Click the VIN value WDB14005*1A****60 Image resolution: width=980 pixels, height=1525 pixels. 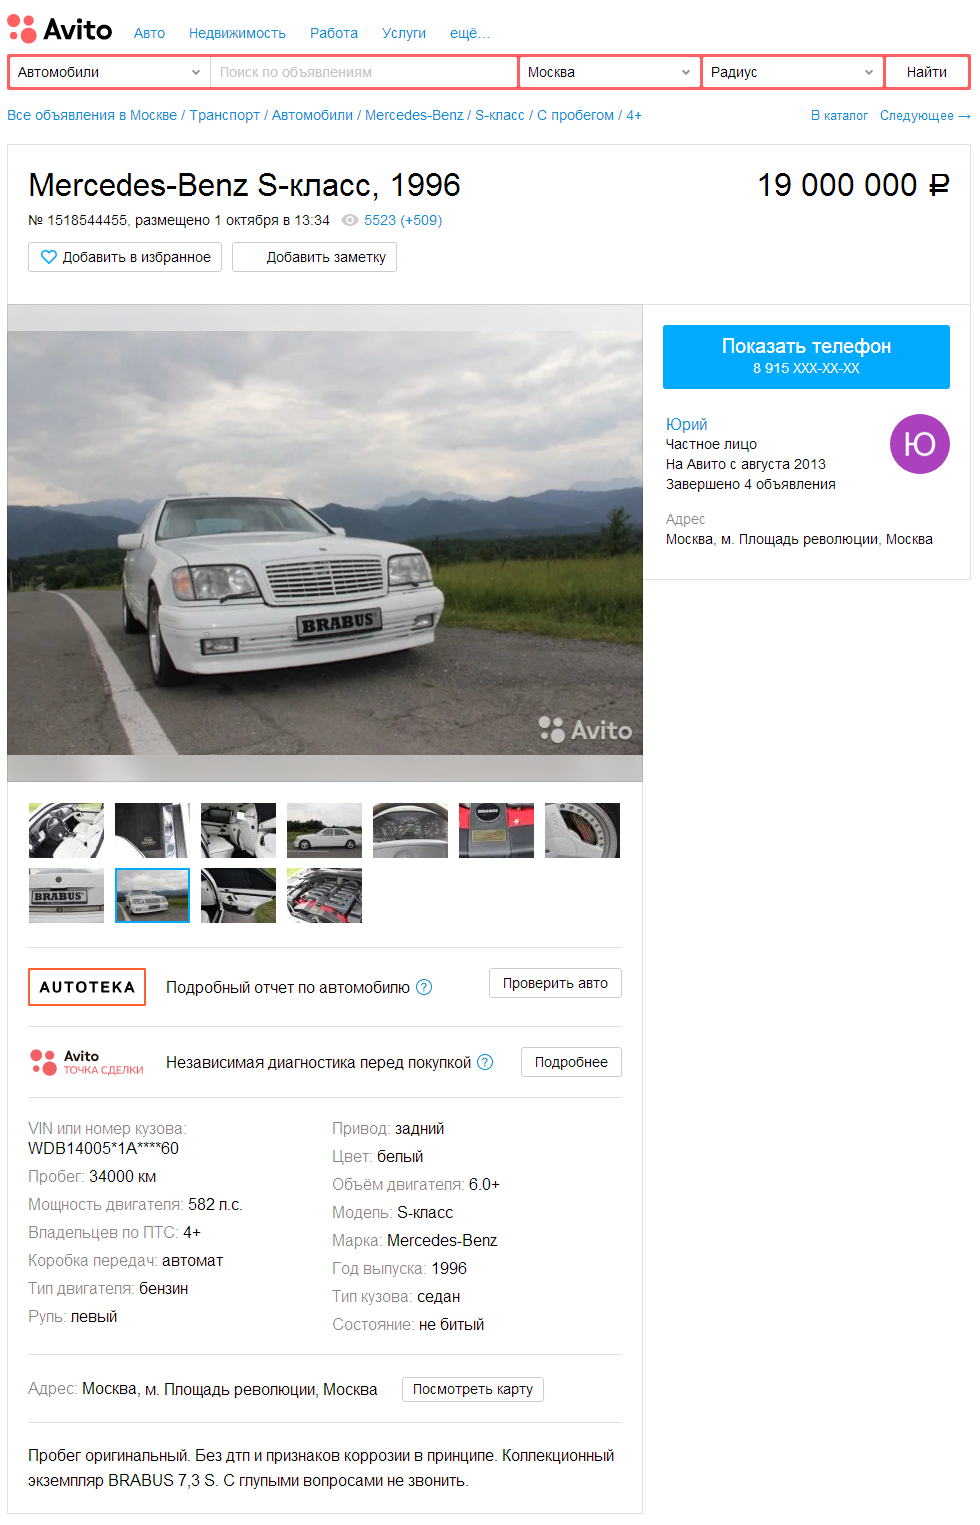point(103,1148)
